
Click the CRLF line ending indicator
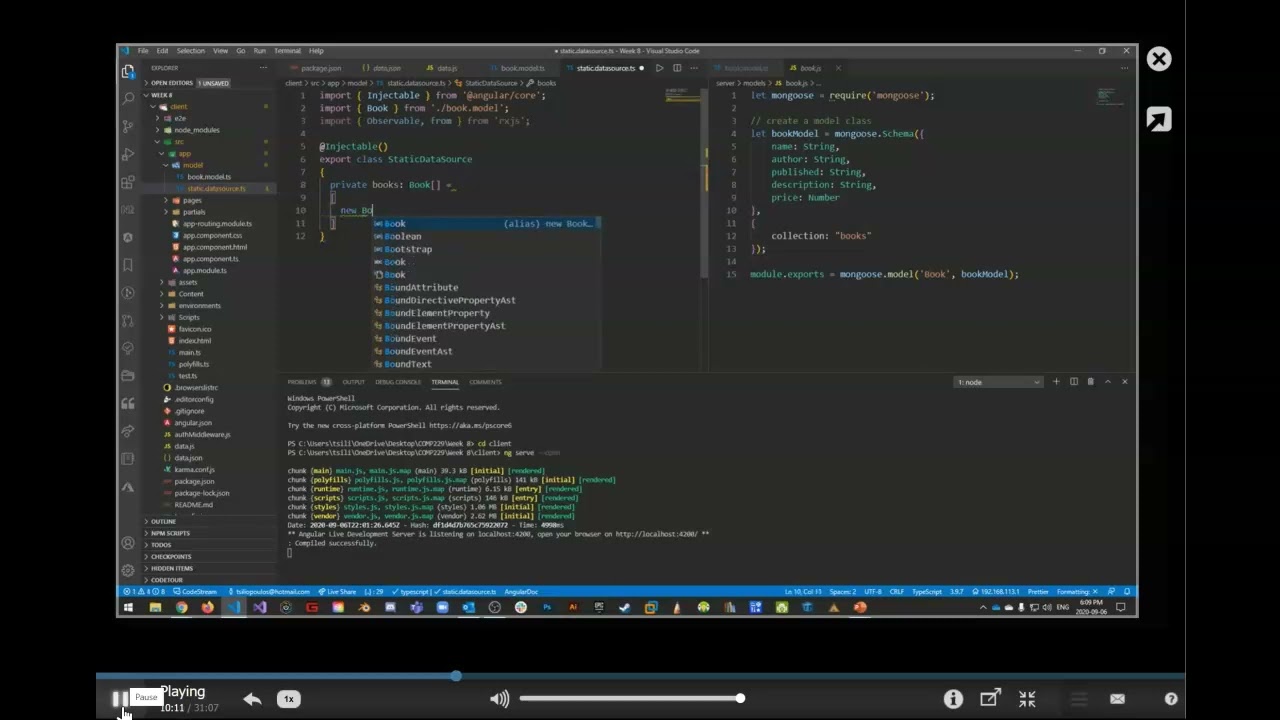click(x=897, y=592)
